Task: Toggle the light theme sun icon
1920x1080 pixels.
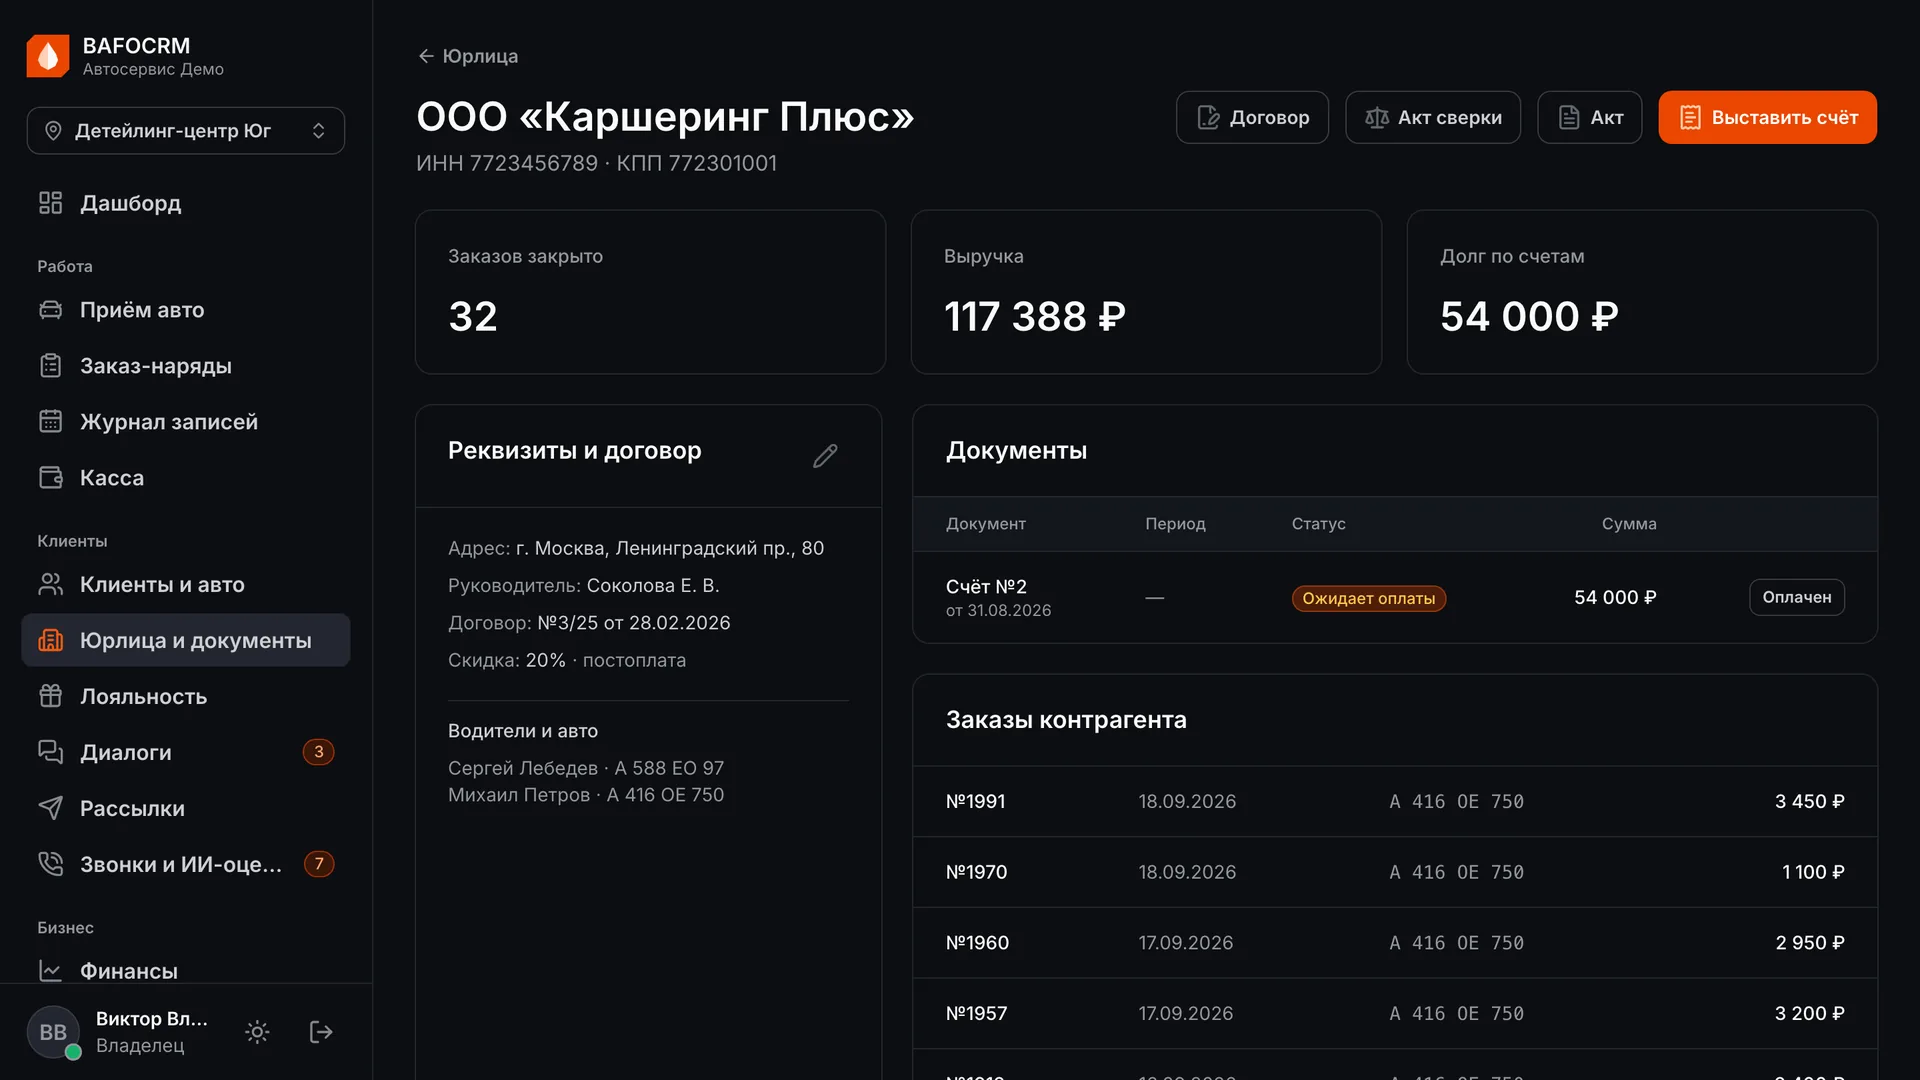Action: pyautogui.click(x=258, y=1032)
